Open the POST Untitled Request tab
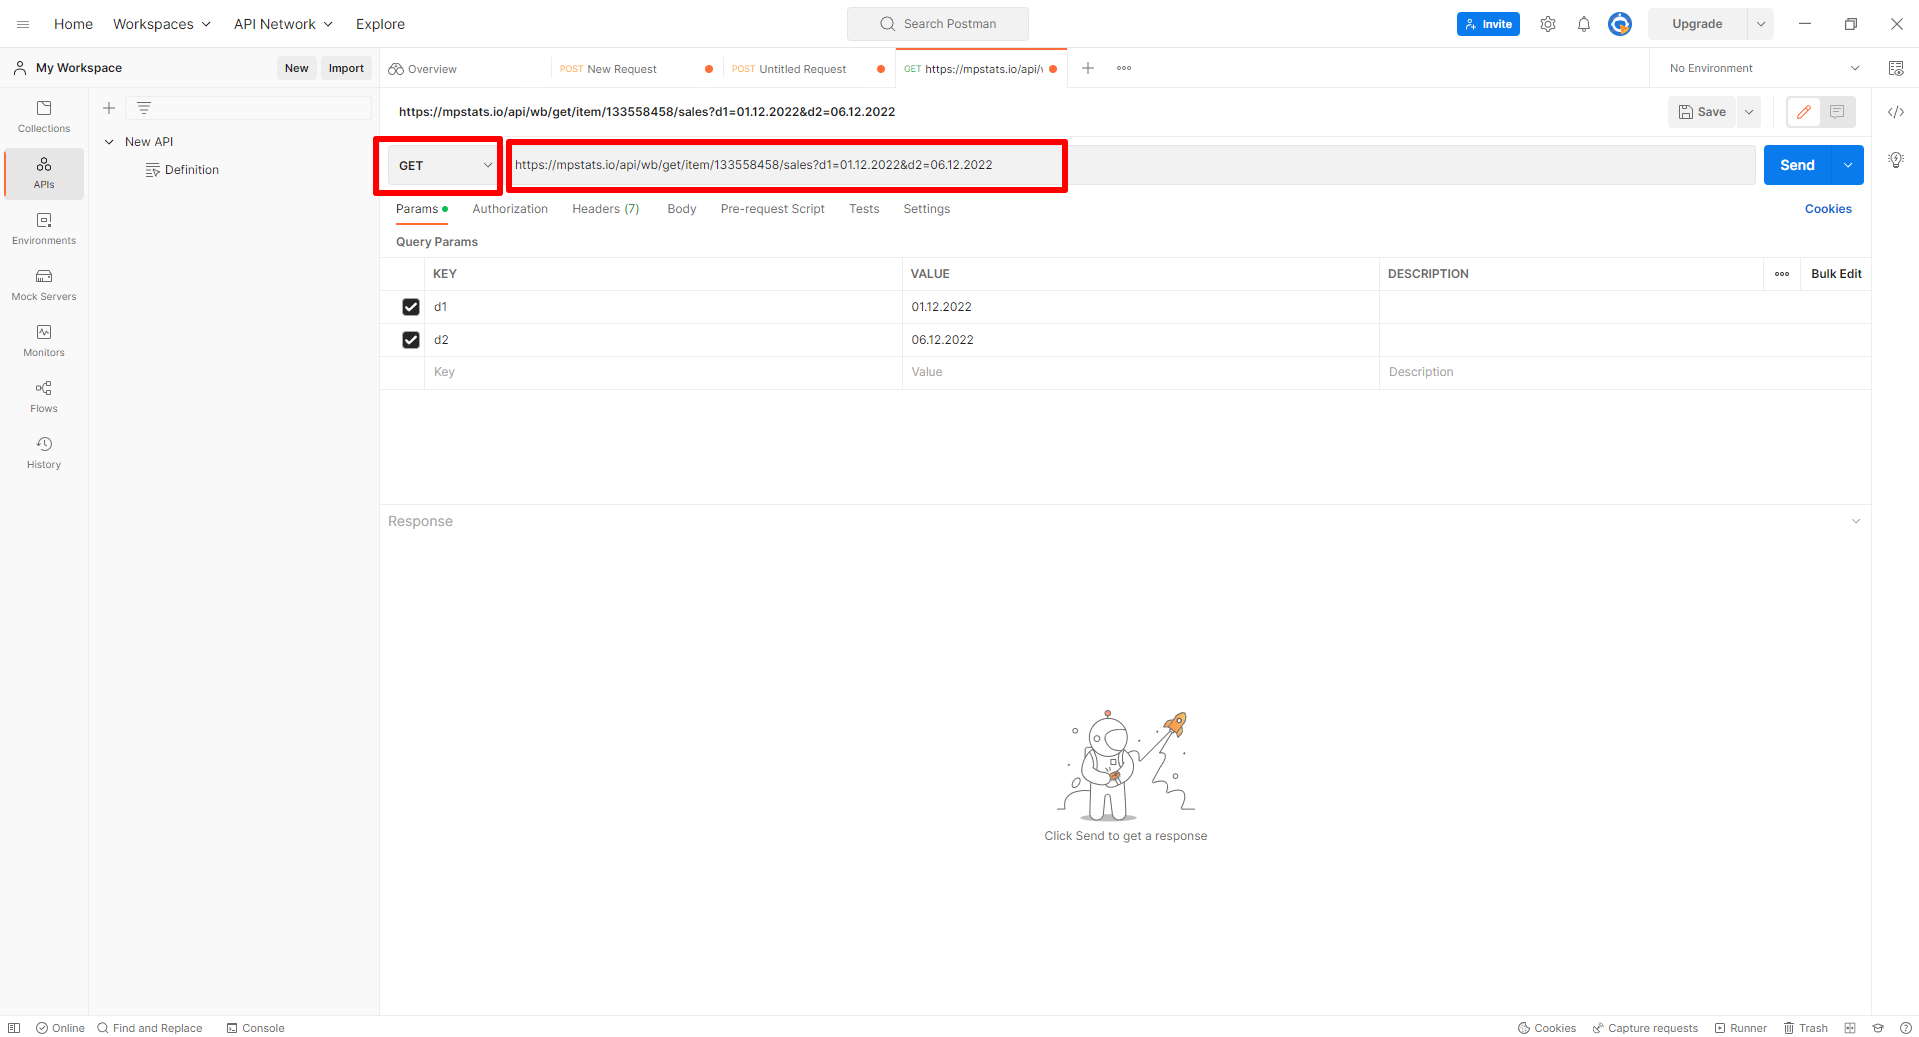 (x=808, y=69)
